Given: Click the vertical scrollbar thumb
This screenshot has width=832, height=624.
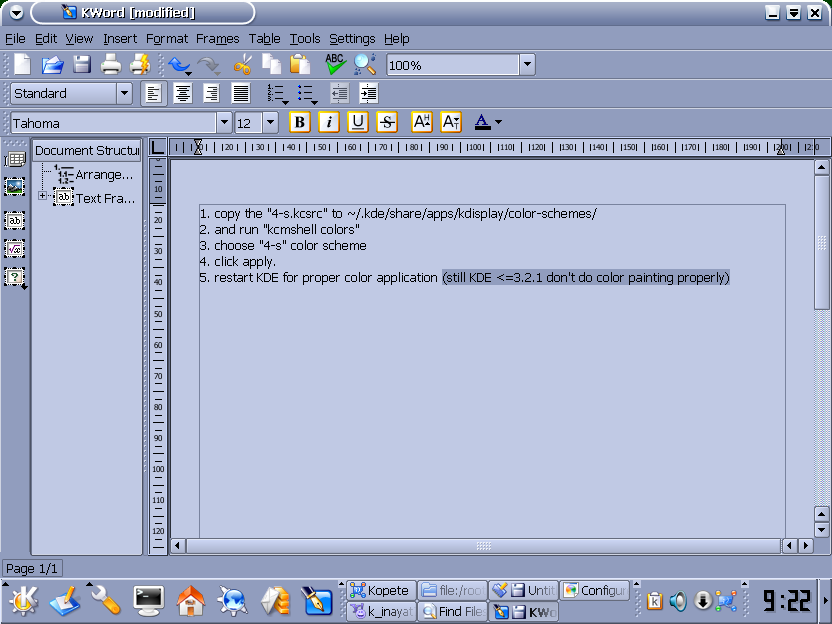Looking at the screenshot, I should [821, 242].
